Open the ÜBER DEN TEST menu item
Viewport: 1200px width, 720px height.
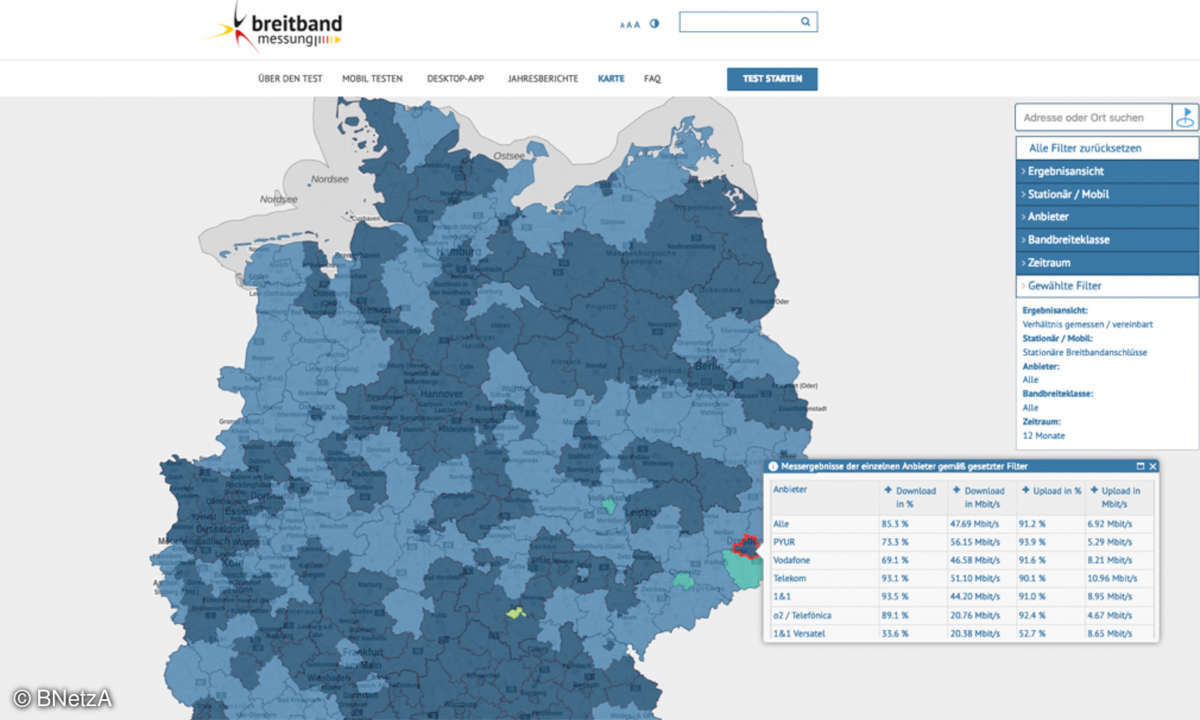pos(290,78)
